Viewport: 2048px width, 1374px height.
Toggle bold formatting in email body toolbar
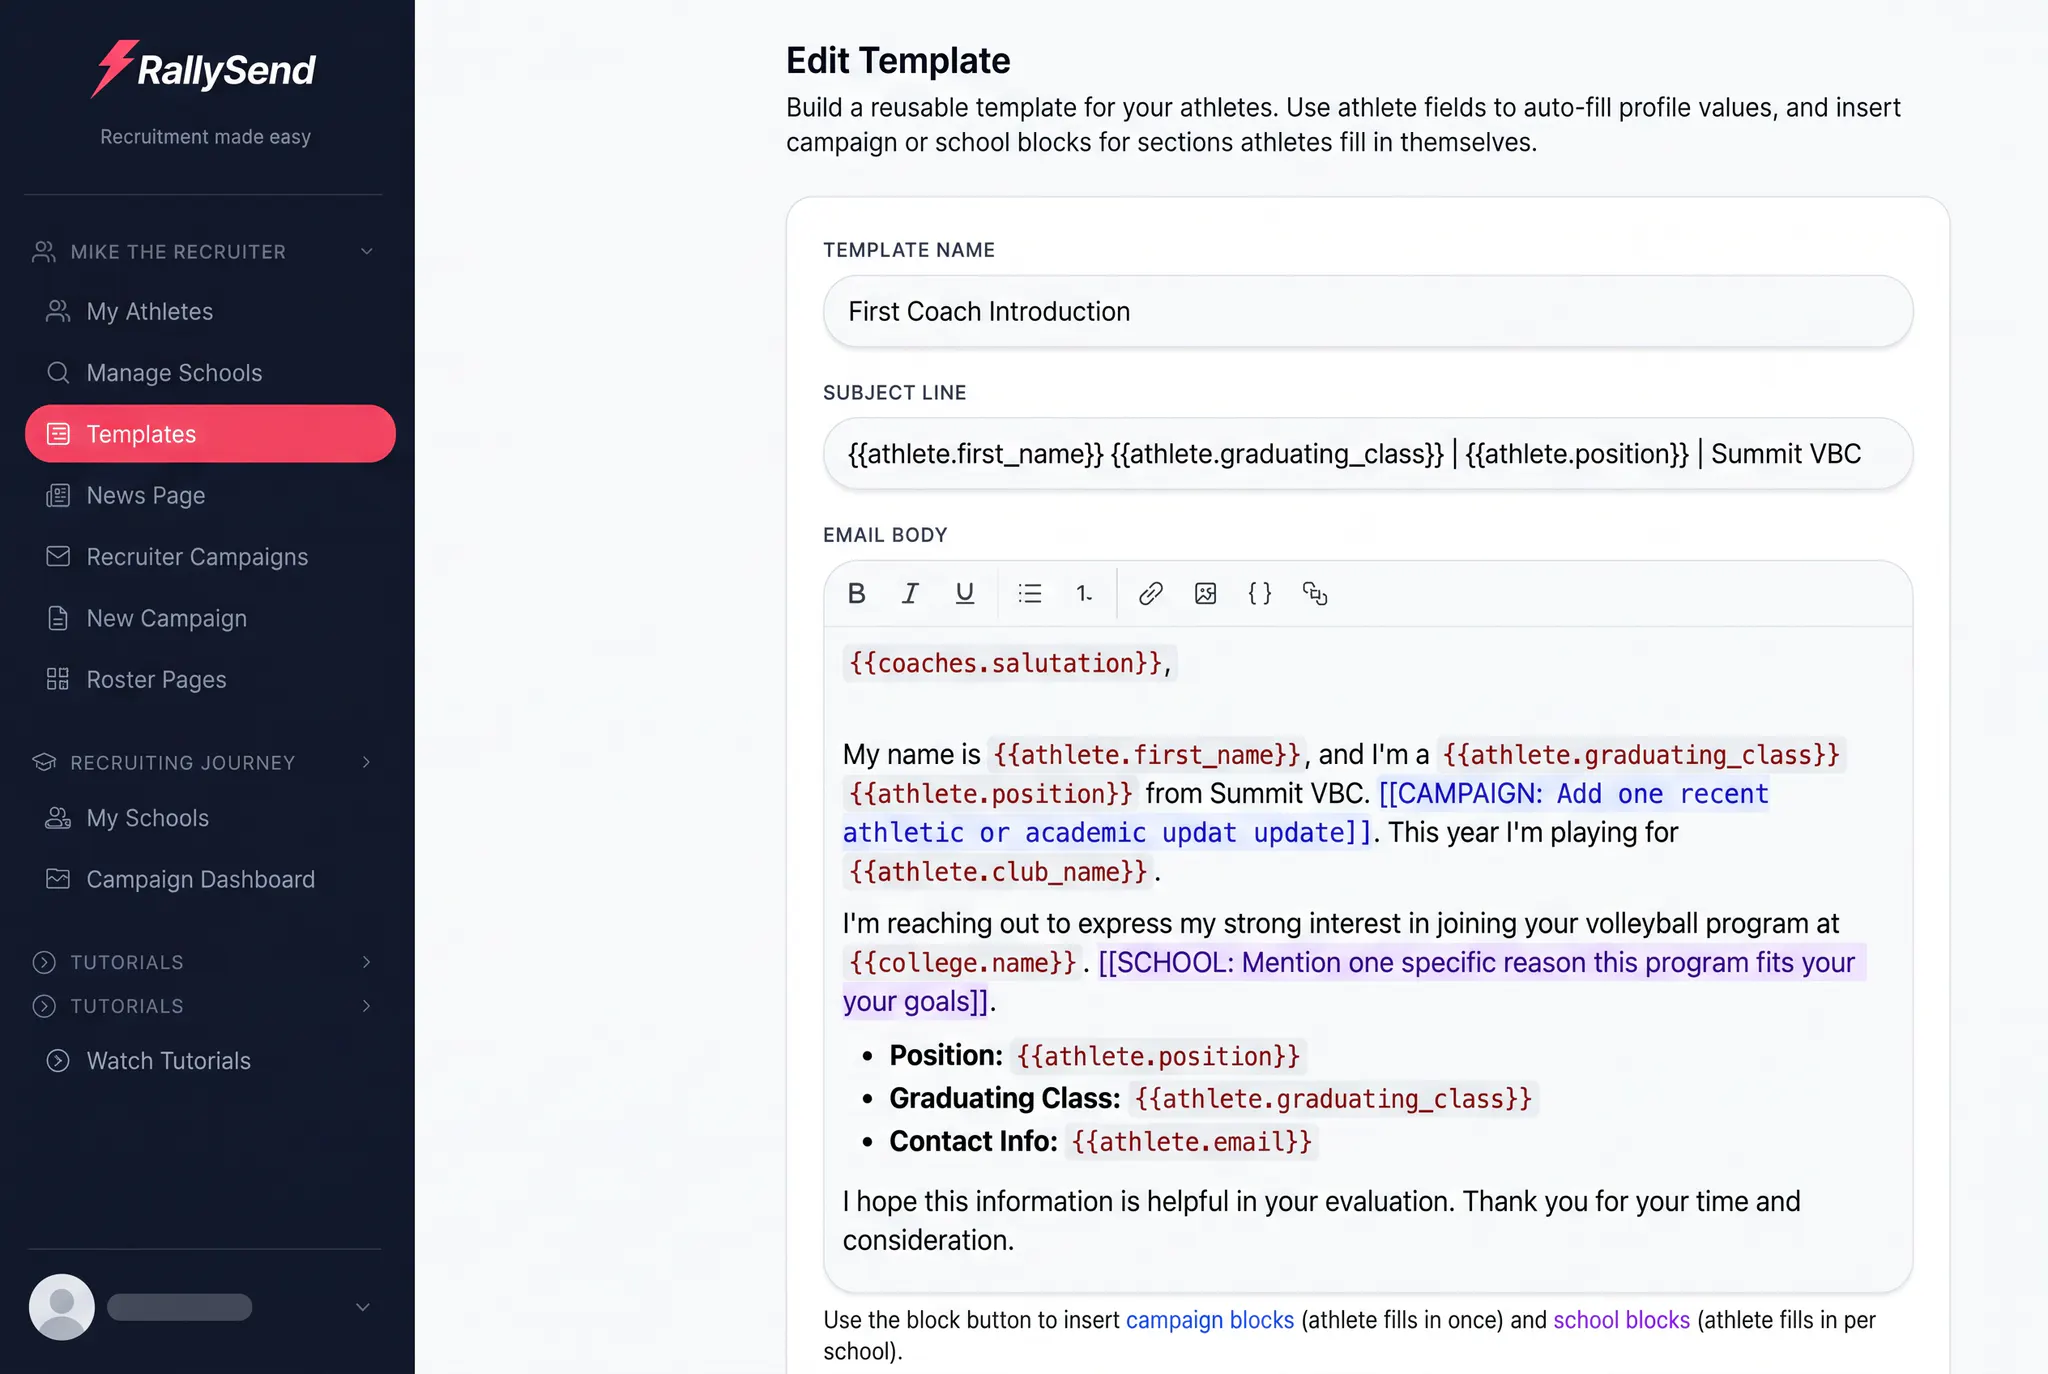[x=857, y=593]
